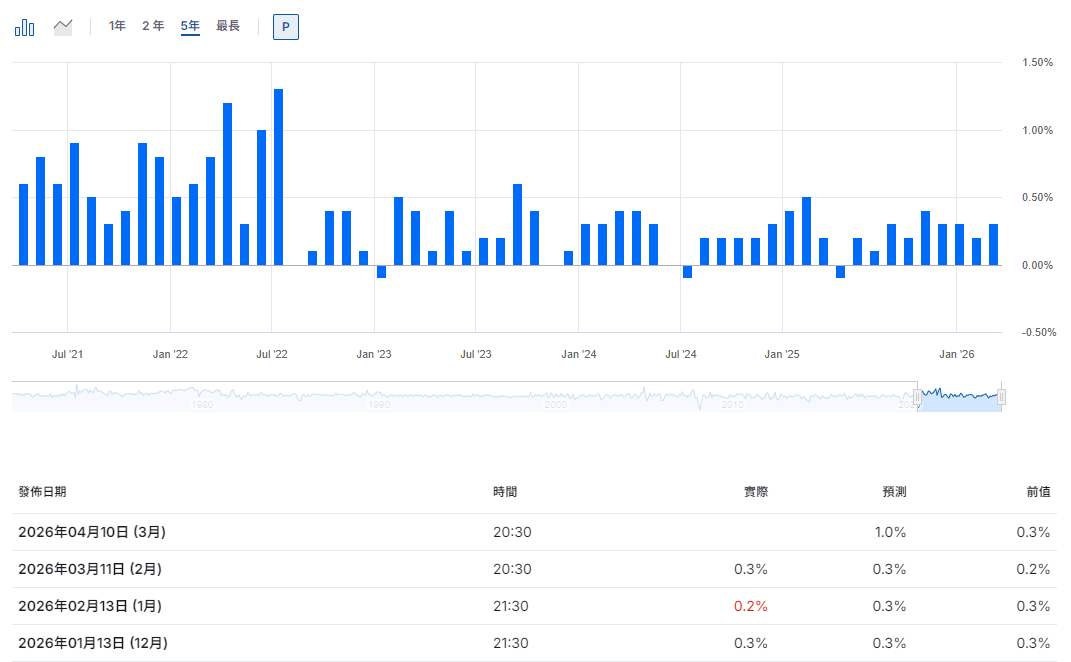Viewport: 1071px width, 662px height.
Task: Click the last bar on the chart's right
Action: pyautogui.click(x=993, y=245)
